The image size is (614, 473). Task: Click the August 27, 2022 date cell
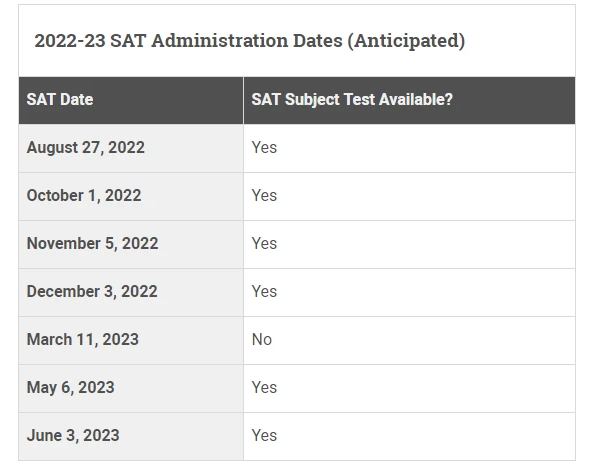[86, 148]
